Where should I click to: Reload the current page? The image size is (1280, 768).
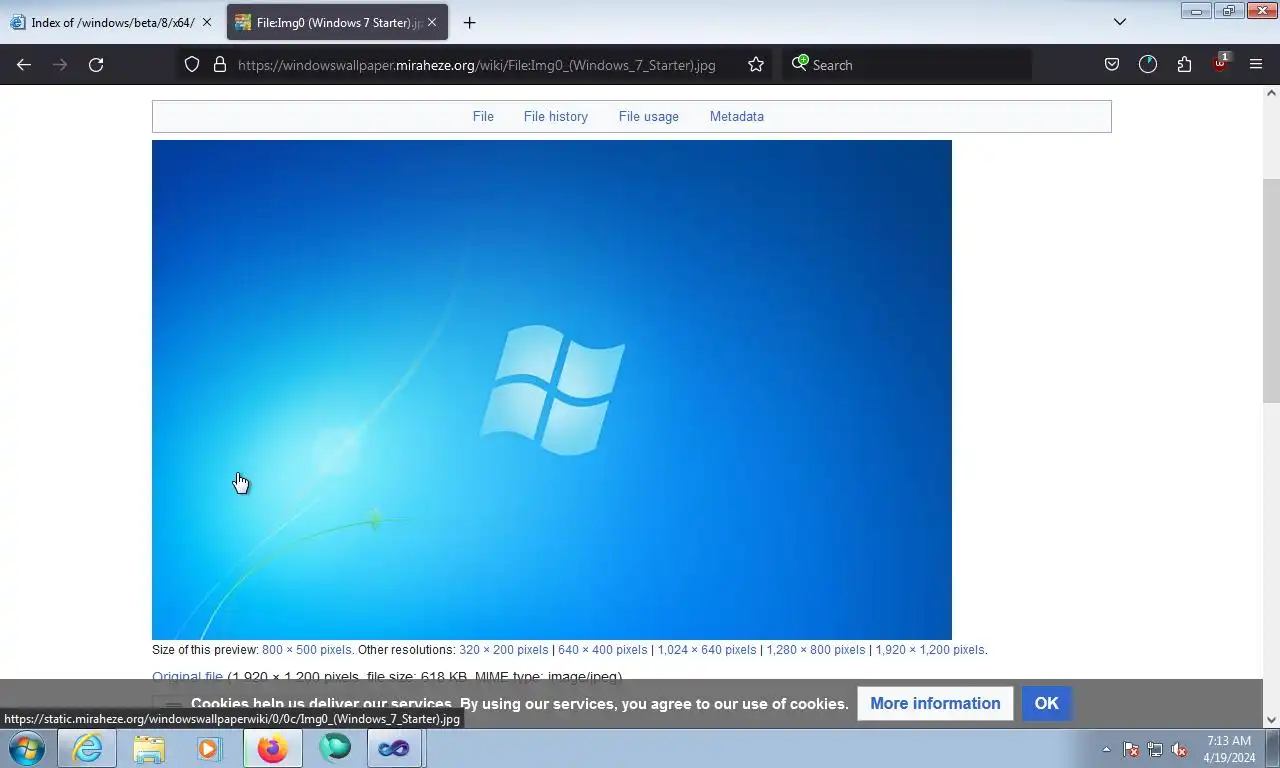point(96,65)
